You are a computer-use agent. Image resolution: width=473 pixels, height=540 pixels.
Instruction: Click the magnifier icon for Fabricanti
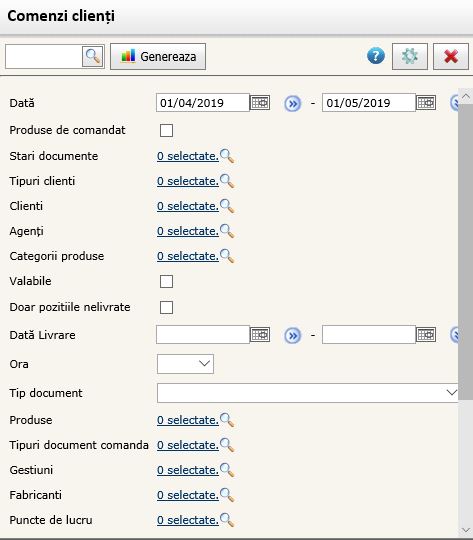(x=227, y=495)
